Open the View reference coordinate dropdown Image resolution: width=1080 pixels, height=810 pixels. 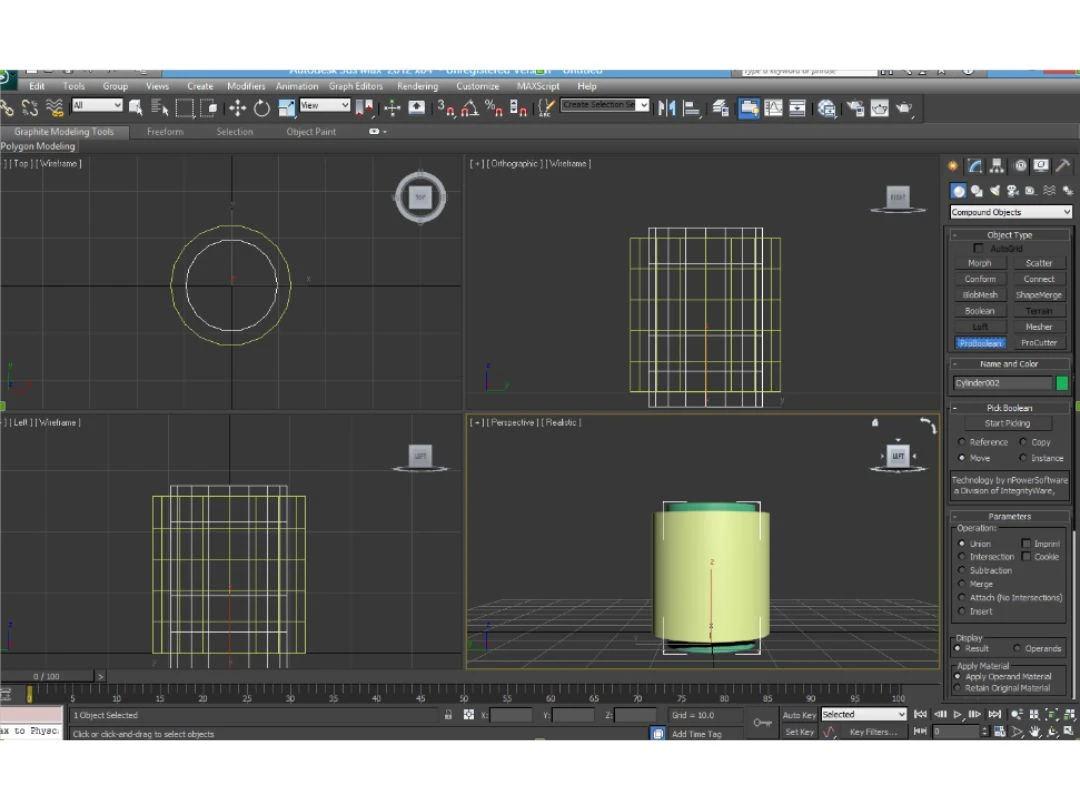pyautogui.click(x=324, y=105)
